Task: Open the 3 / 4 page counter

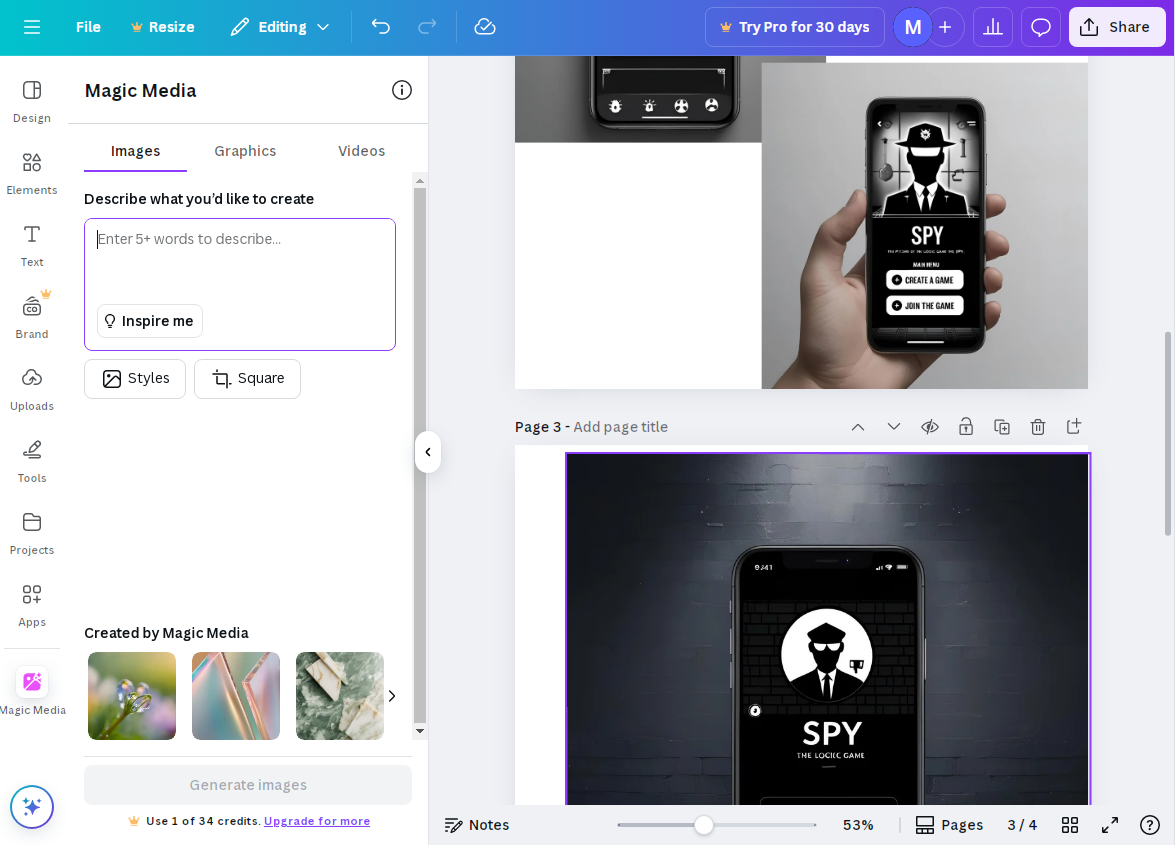Action: tap(1022, 825)
